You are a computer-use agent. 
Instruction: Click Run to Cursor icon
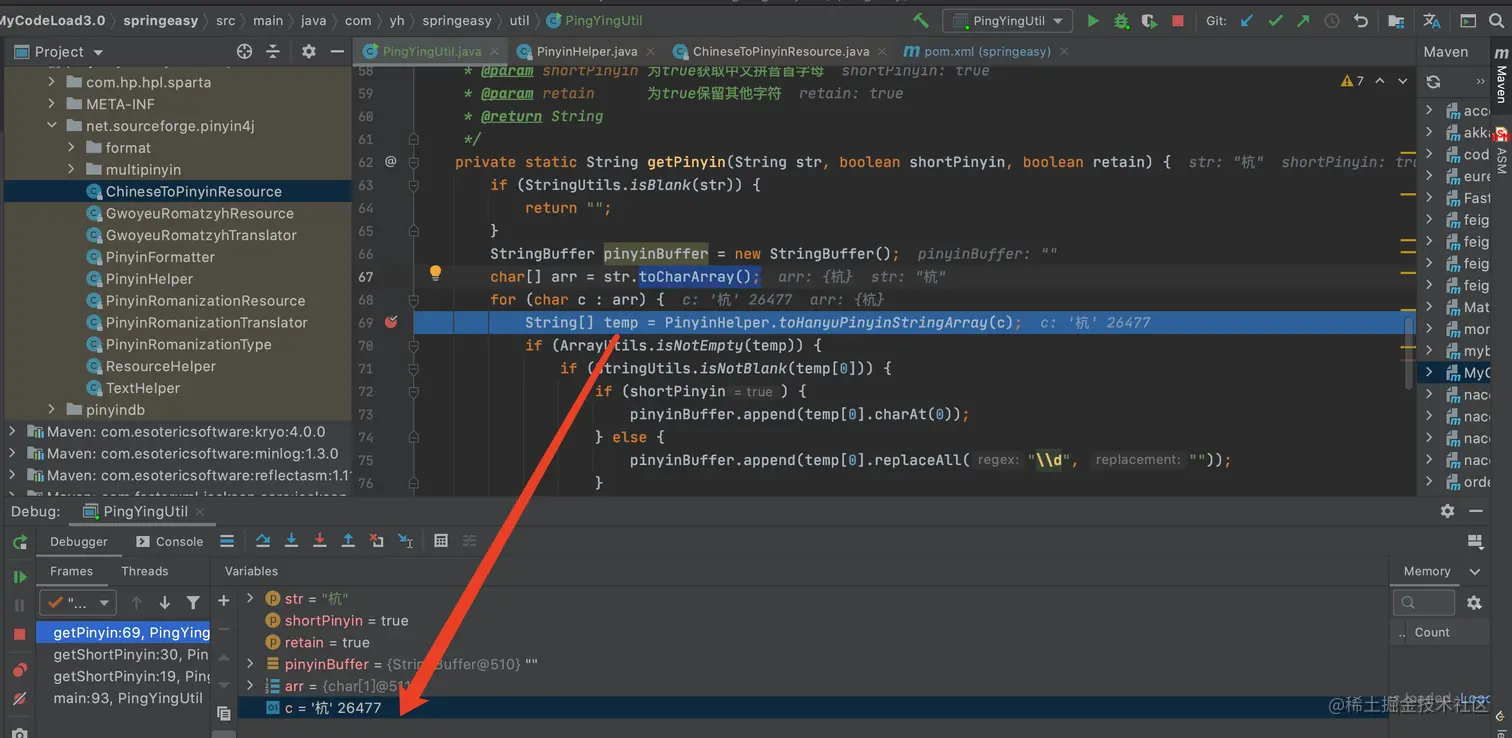(x=406, y=541)
